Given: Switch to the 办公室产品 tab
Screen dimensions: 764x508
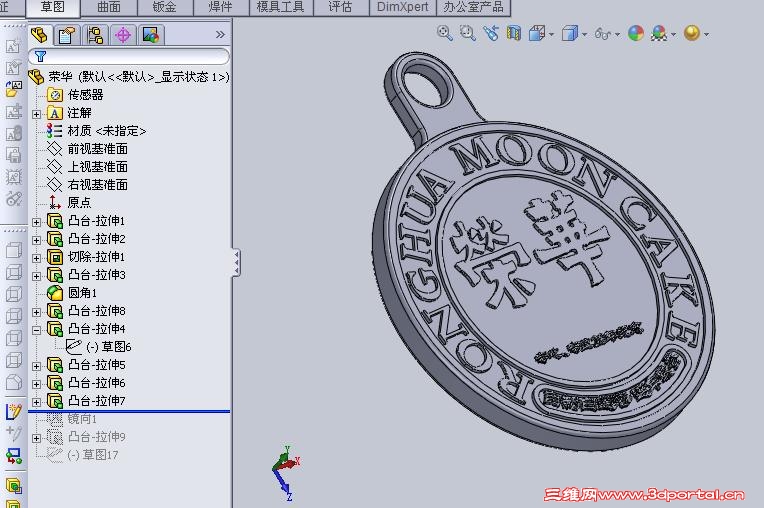Looking at the screenshot, I should point(473,7).
